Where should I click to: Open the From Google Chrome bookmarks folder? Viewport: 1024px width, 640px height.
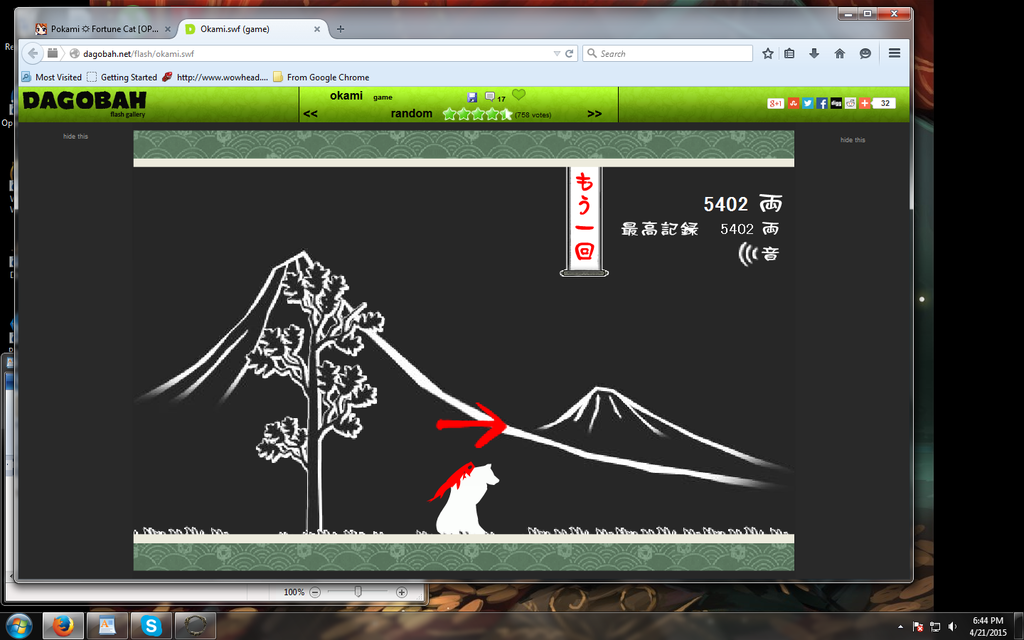(321, 77)
